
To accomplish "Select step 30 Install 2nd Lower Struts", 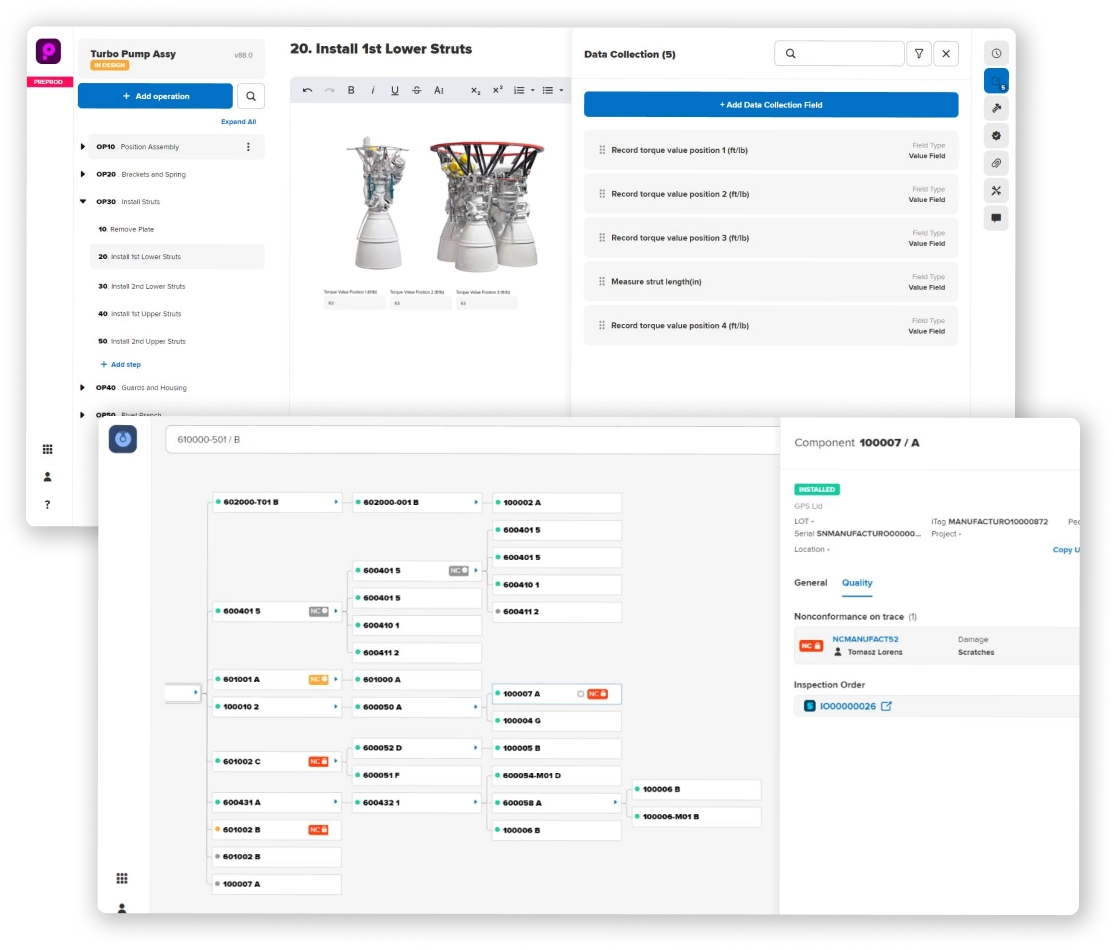I will tap(148, 286).
